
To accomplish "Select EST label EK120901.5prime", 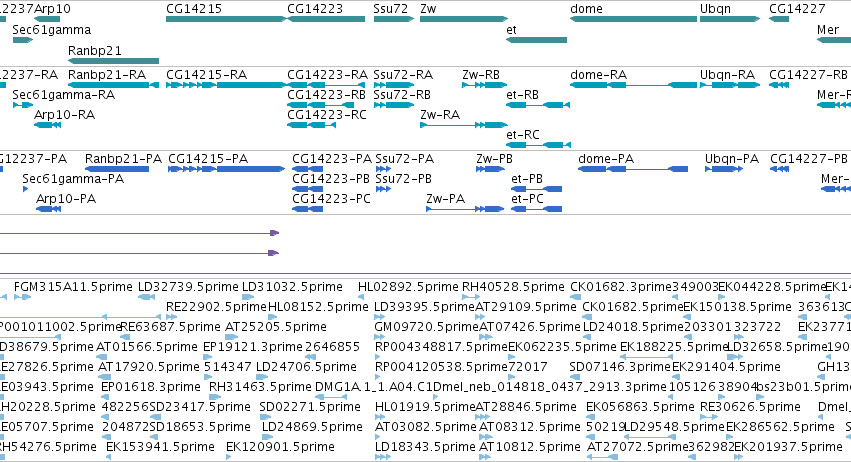I will [x=280, y=447].
